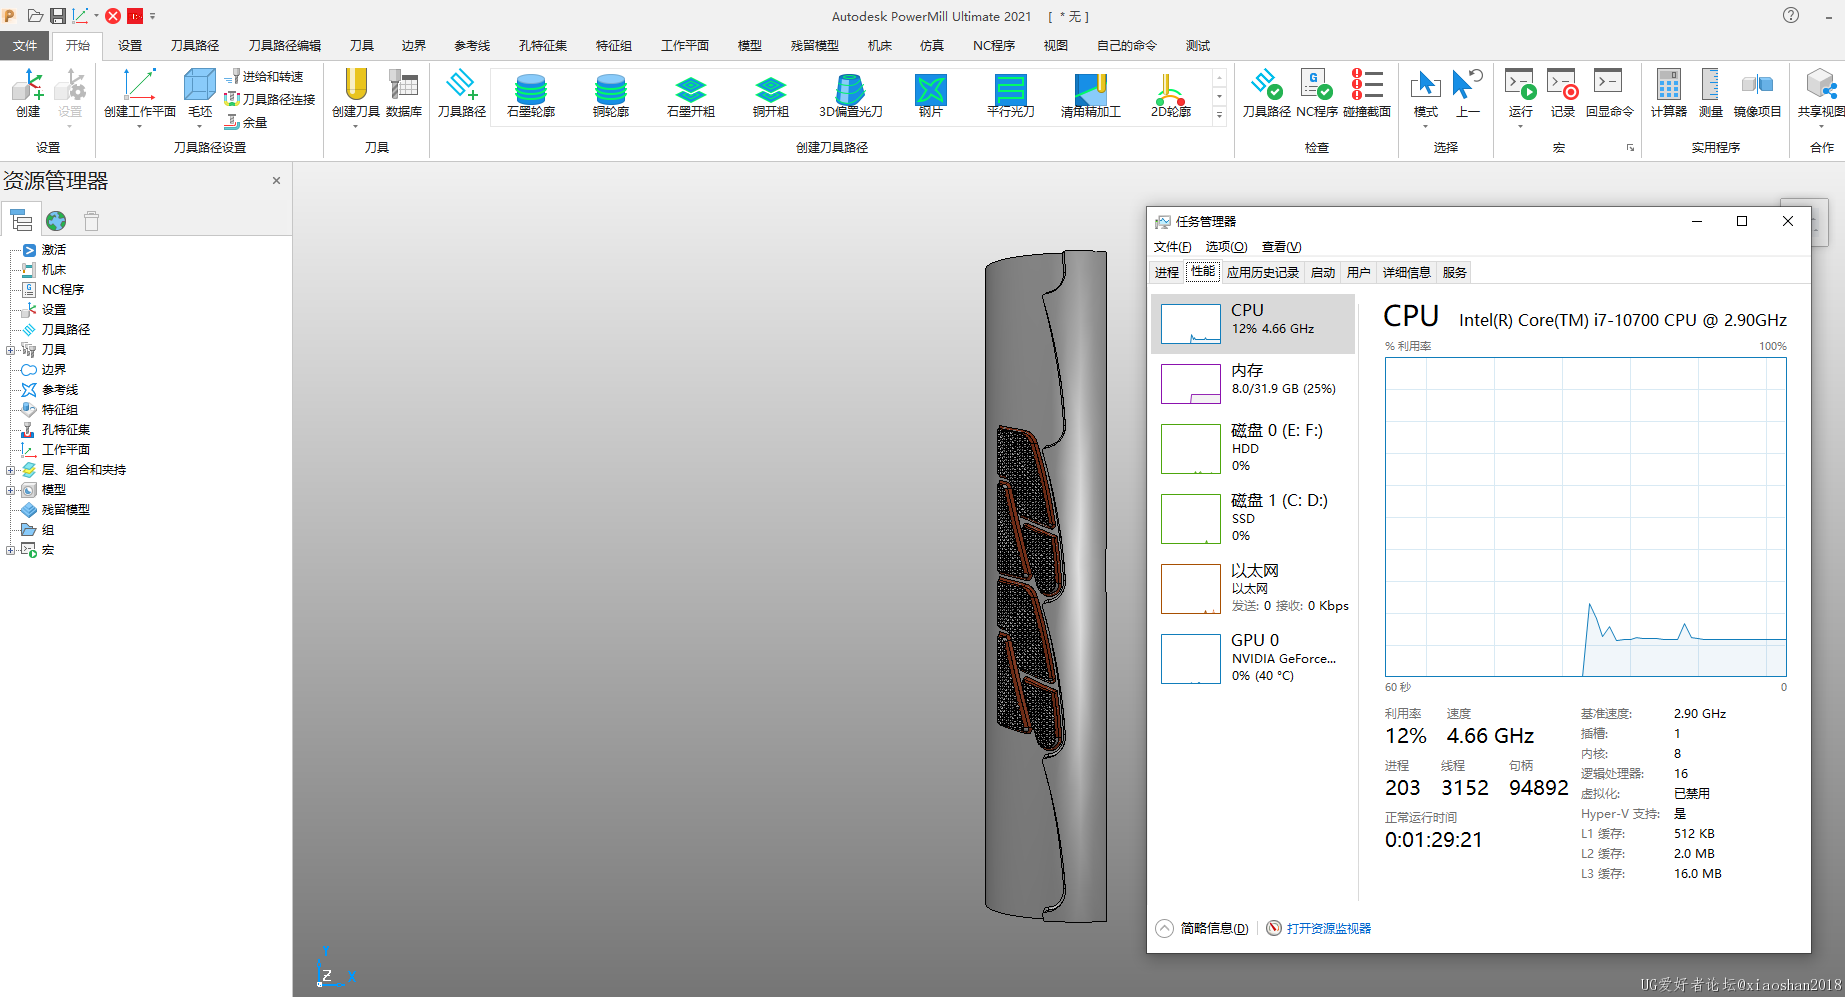1845x997 pixels.
Task: Close the 资源管理器 explorer panel
Action: pyautogui.click(x=276, y=181)
